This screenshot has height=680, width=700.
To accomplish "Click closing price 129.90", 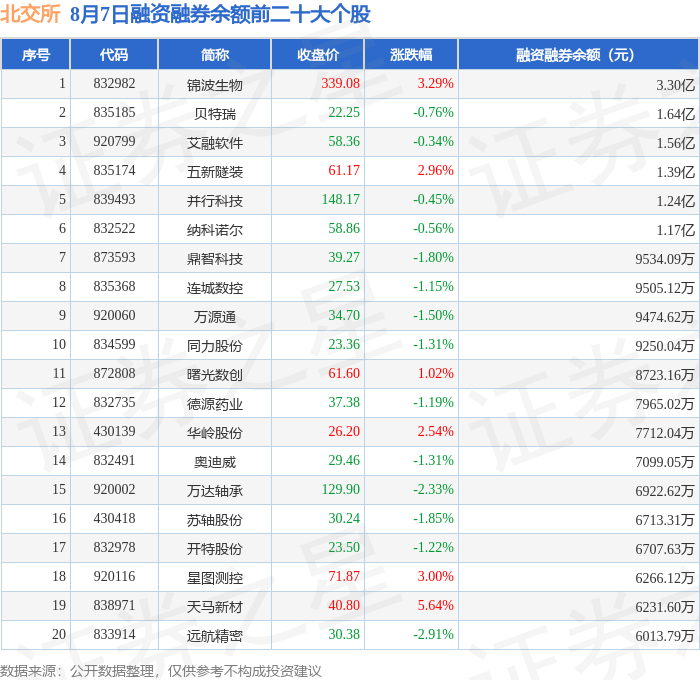I will [x=341, y=490].
